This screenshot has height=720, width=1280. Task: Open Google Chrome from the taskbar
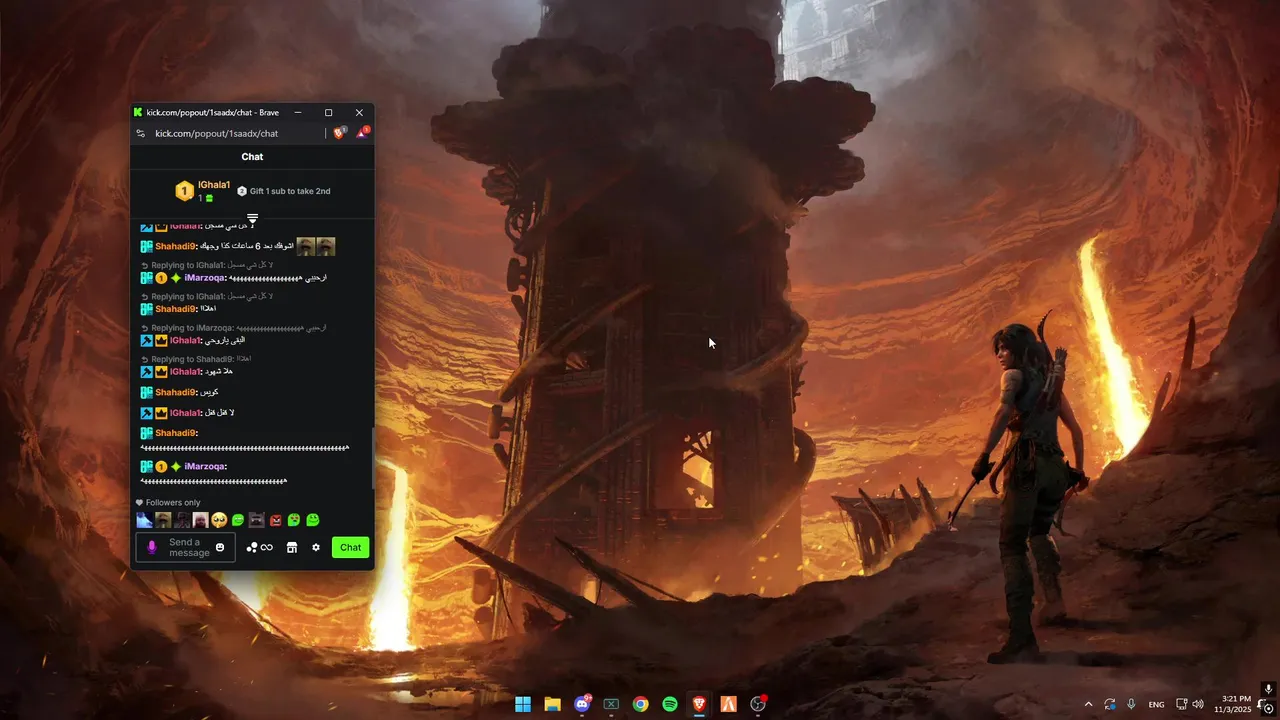click(640, 704)
